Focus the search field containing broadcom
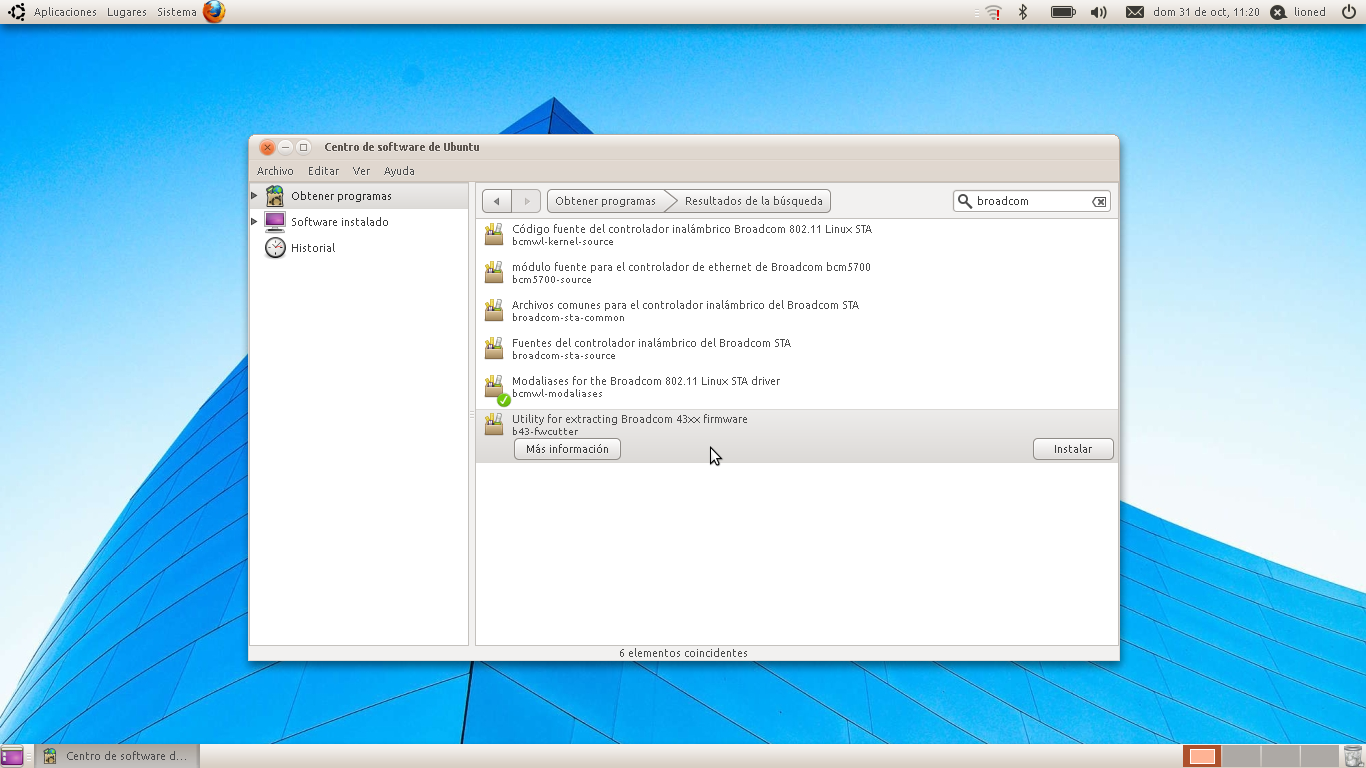 [x=1032, y=201]
